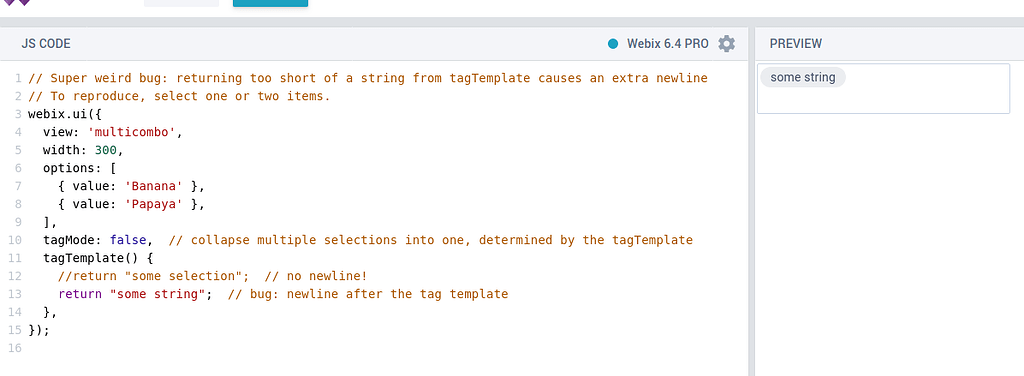The image size is (1024, 376).
Task: Open editor settings via gear icon
Action: coord(726,44)
